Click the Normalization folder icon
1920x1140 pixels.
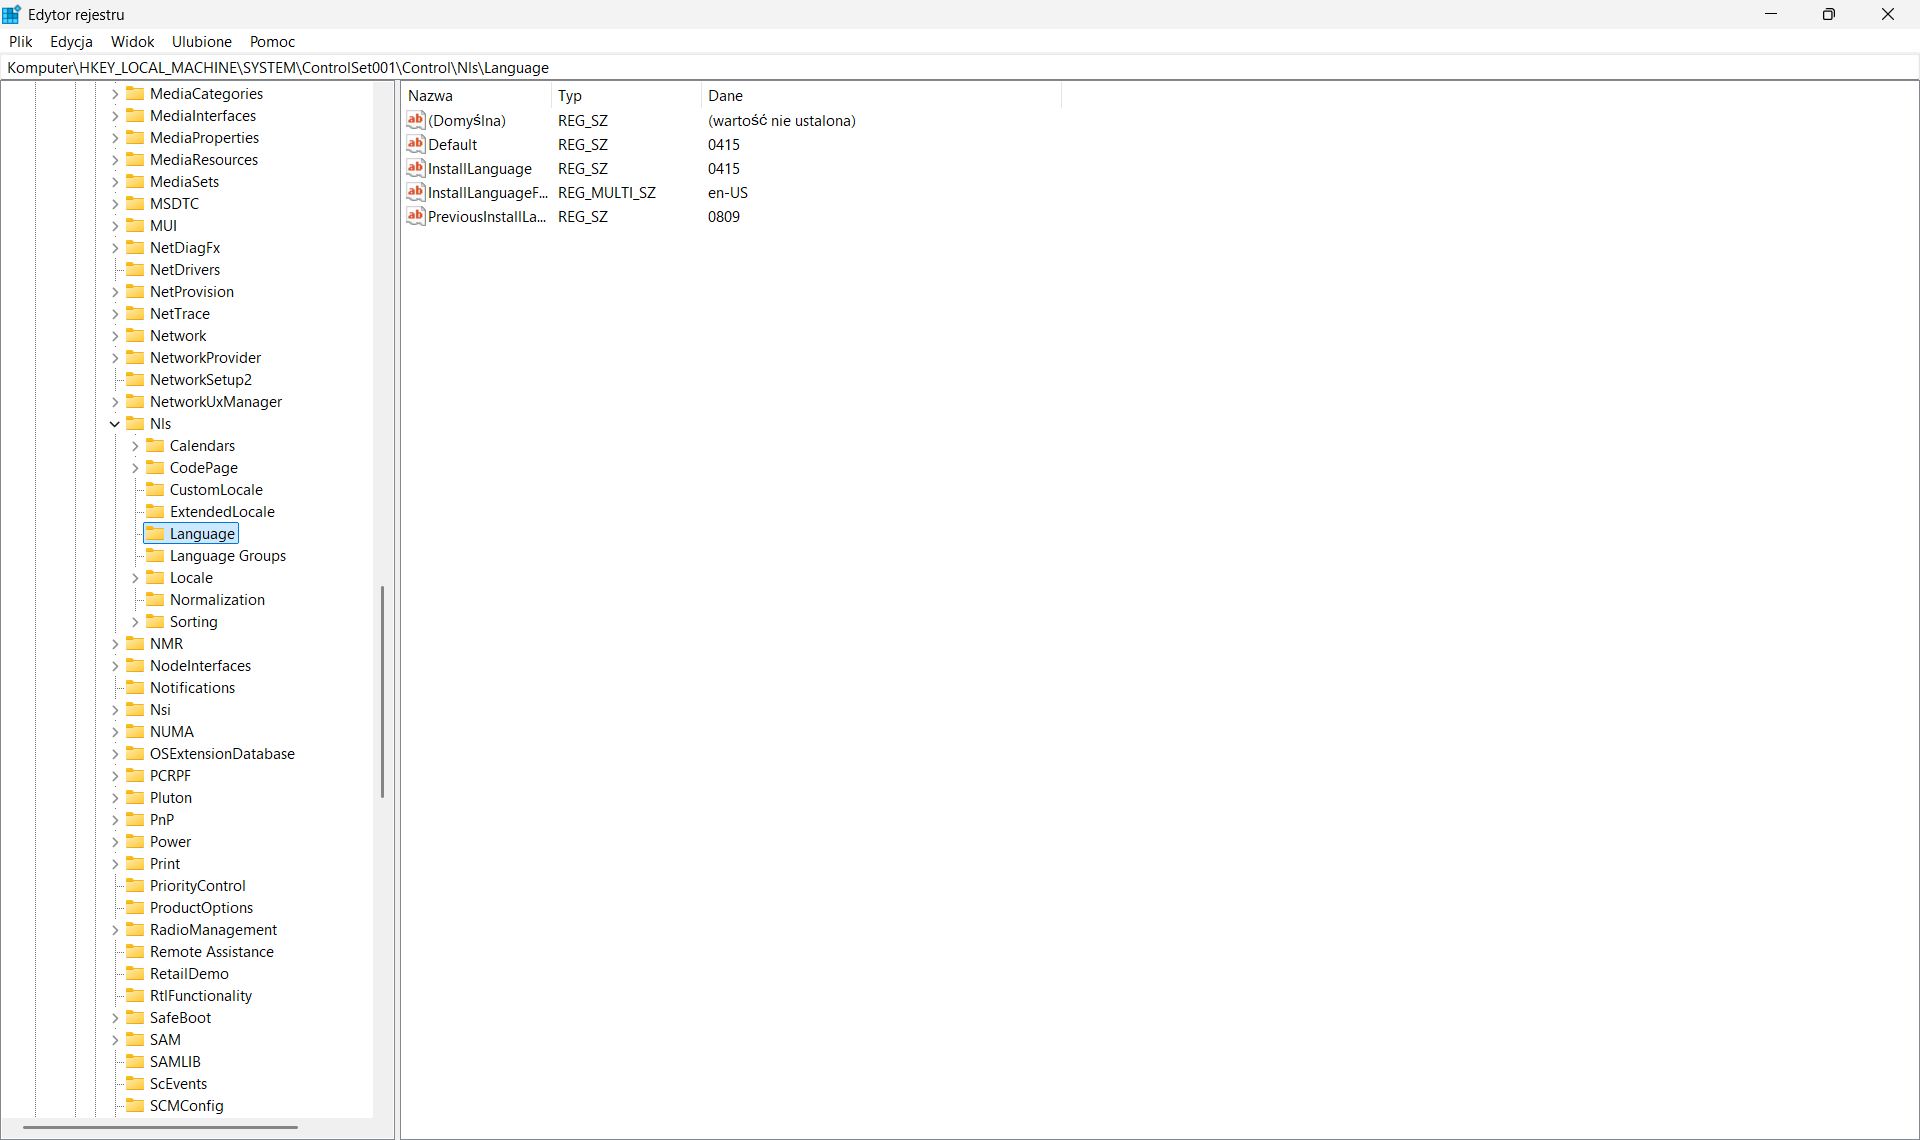tap(155, 599)
